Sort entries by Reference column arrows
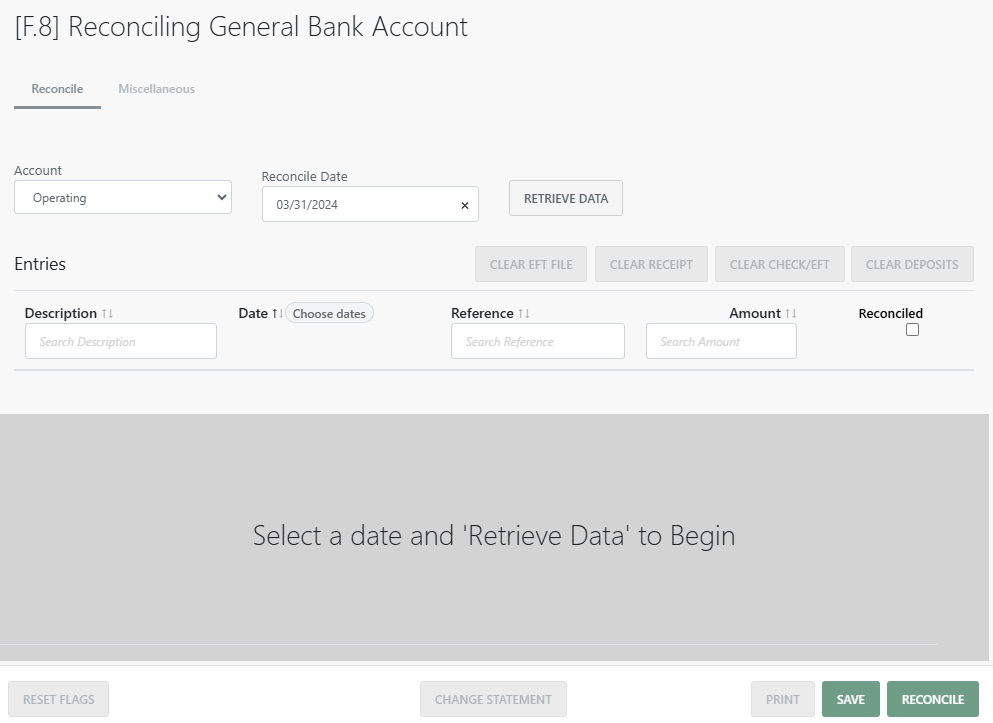This screenshot has width=993, height=723. point(524,313)
